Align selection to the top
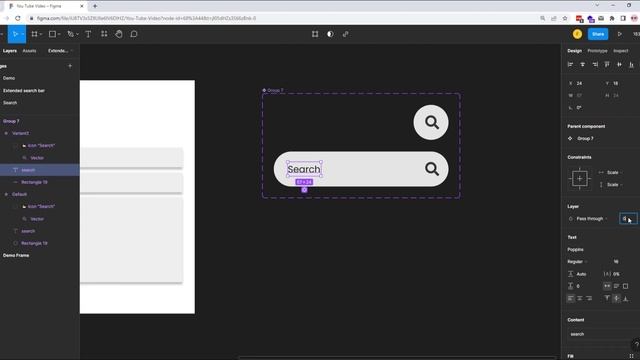 [x=607, y=64]
